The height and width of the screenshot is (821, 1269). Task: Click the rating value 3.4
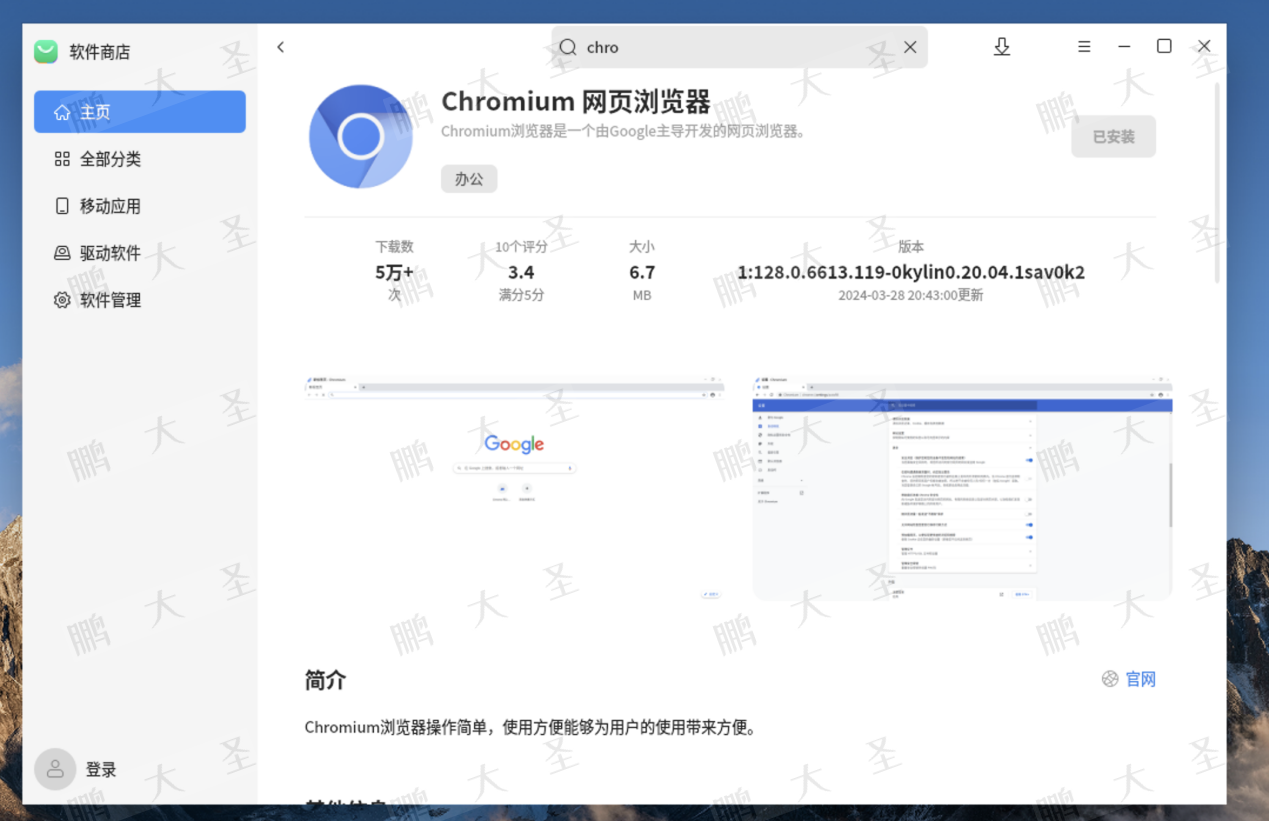pyautogui.click(x=521, y=272)
